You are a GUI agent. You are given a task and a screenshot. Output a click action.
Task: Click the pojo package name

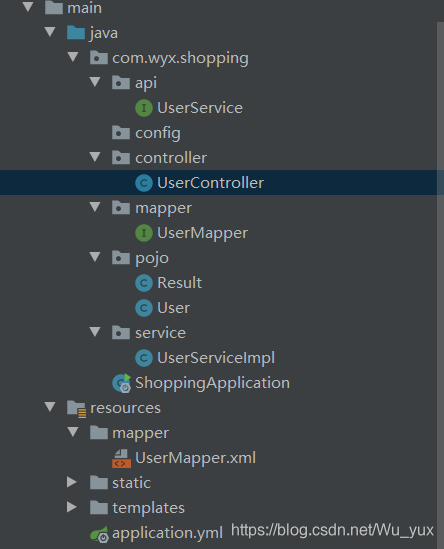(152, 258)
